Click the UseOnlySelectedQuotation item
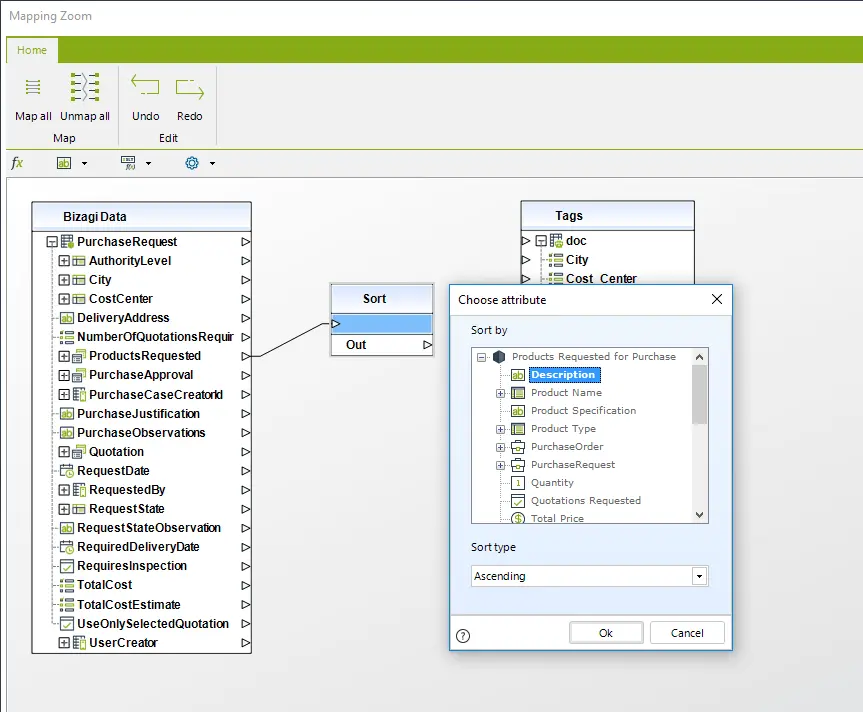This screenshot has height=712, width=863. (153, 623)
